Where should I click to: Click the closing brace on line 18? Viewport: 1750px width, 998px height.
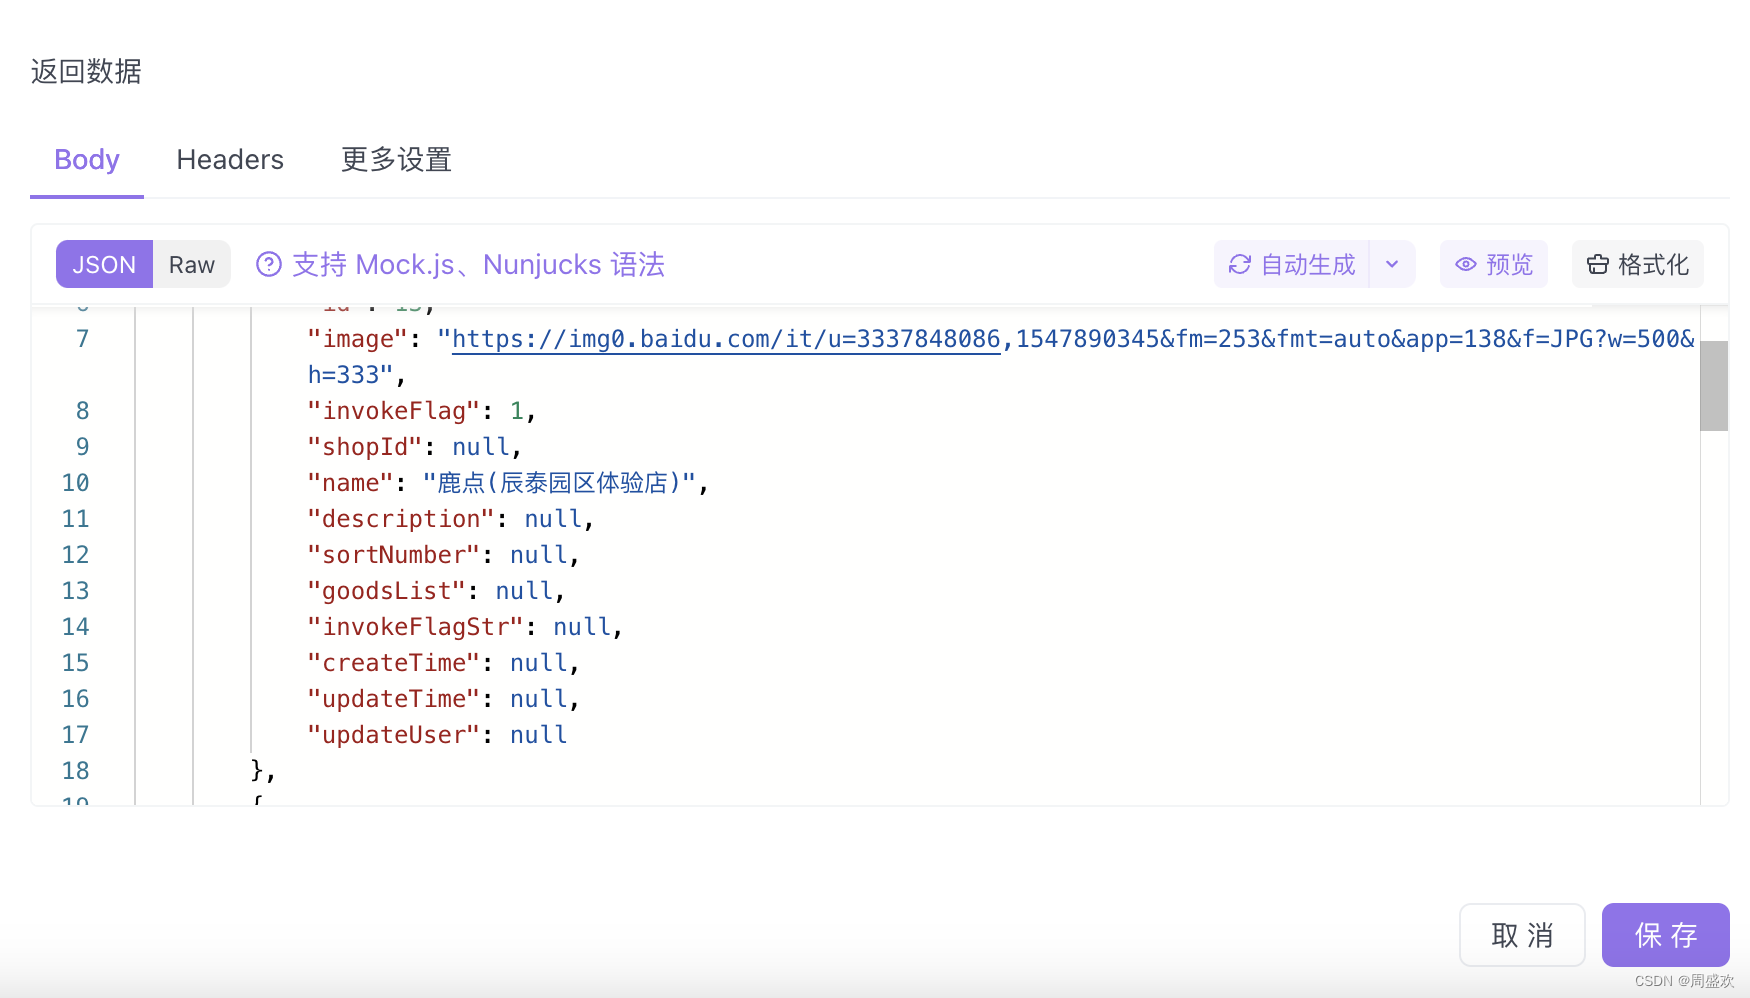coord(257,770)
